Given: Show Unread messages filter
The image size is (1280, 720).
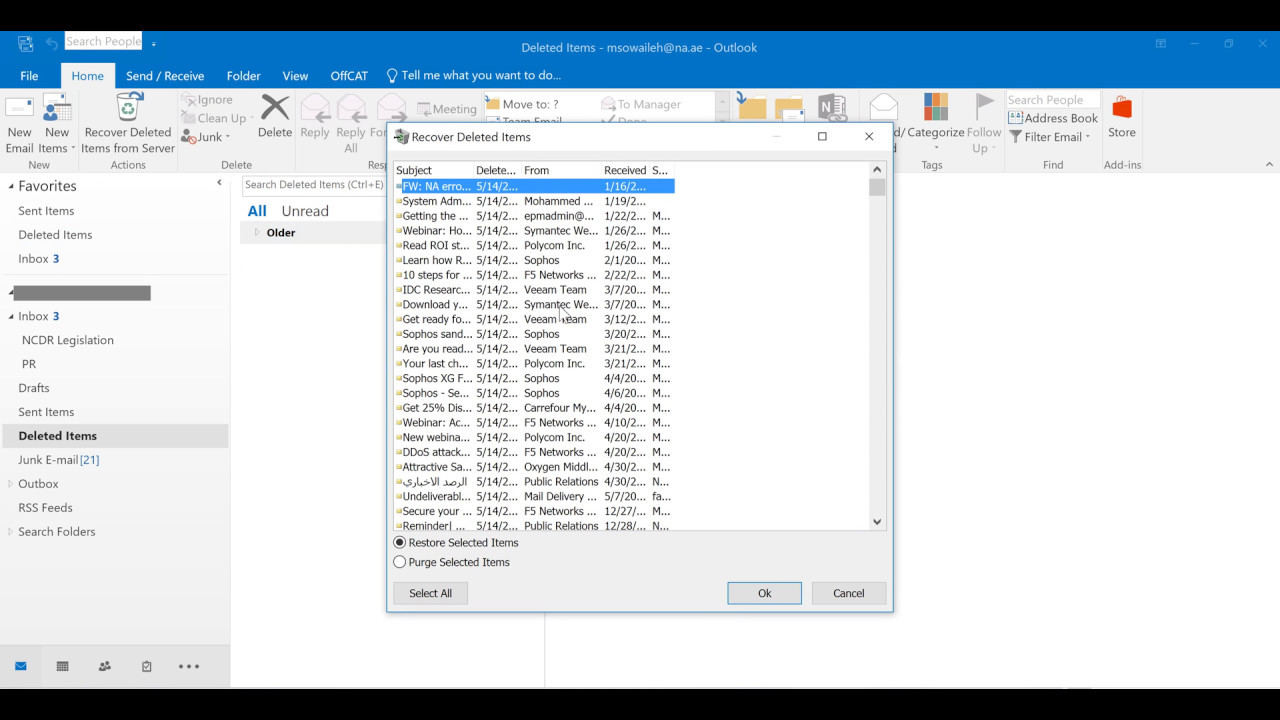Looking at the screenshot, I should point(305,211).
